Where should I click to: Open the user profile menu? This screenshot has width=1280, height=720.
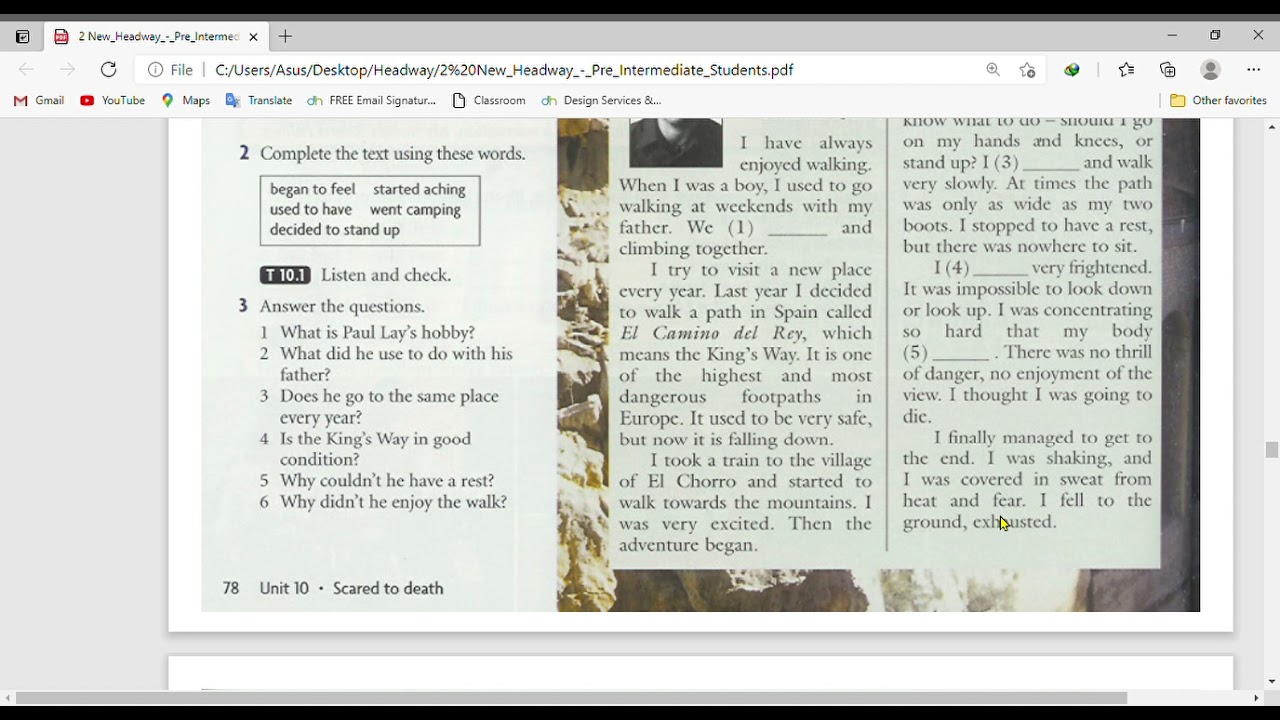[1211, 70]
